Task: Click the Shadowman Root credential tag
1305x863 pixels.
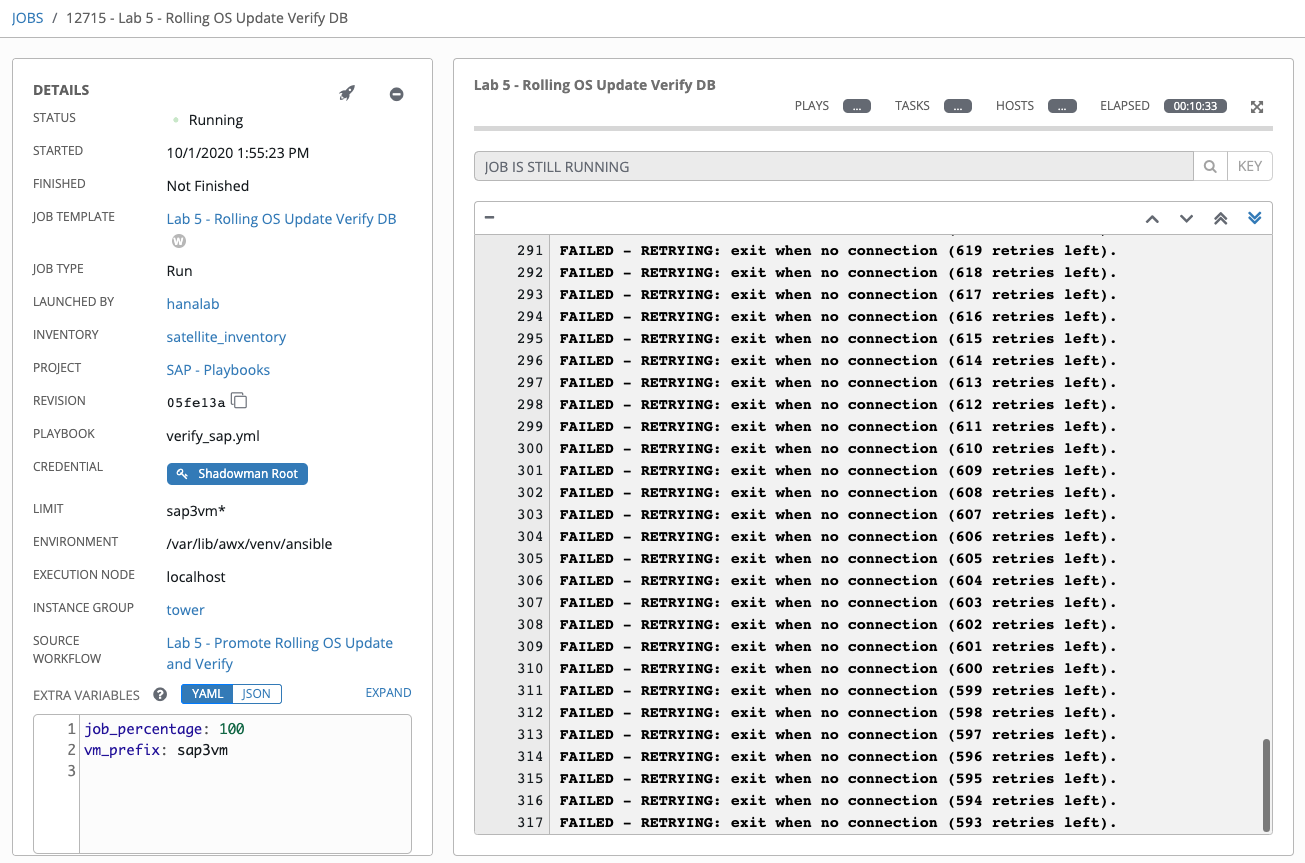Action: (237, 474)
